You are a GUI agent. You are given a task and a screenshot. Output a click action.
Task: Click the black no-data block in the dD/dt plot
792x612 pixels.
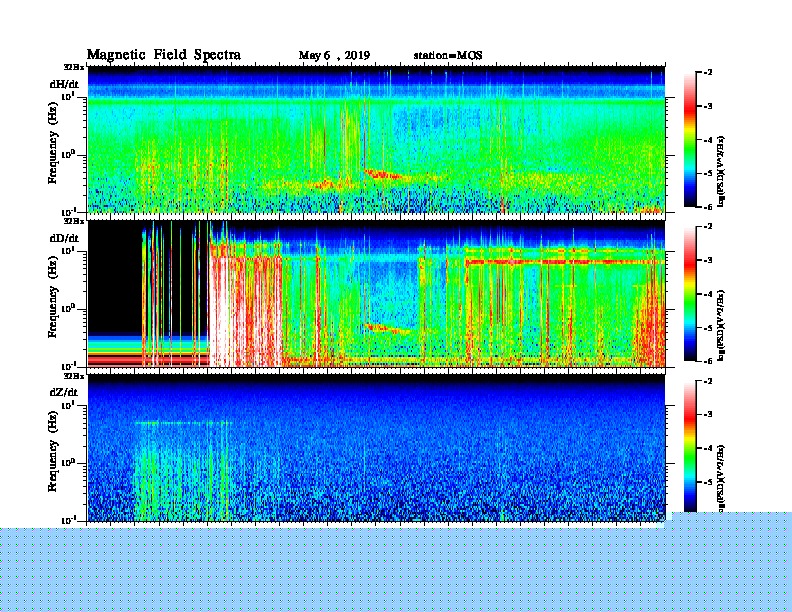115,278
